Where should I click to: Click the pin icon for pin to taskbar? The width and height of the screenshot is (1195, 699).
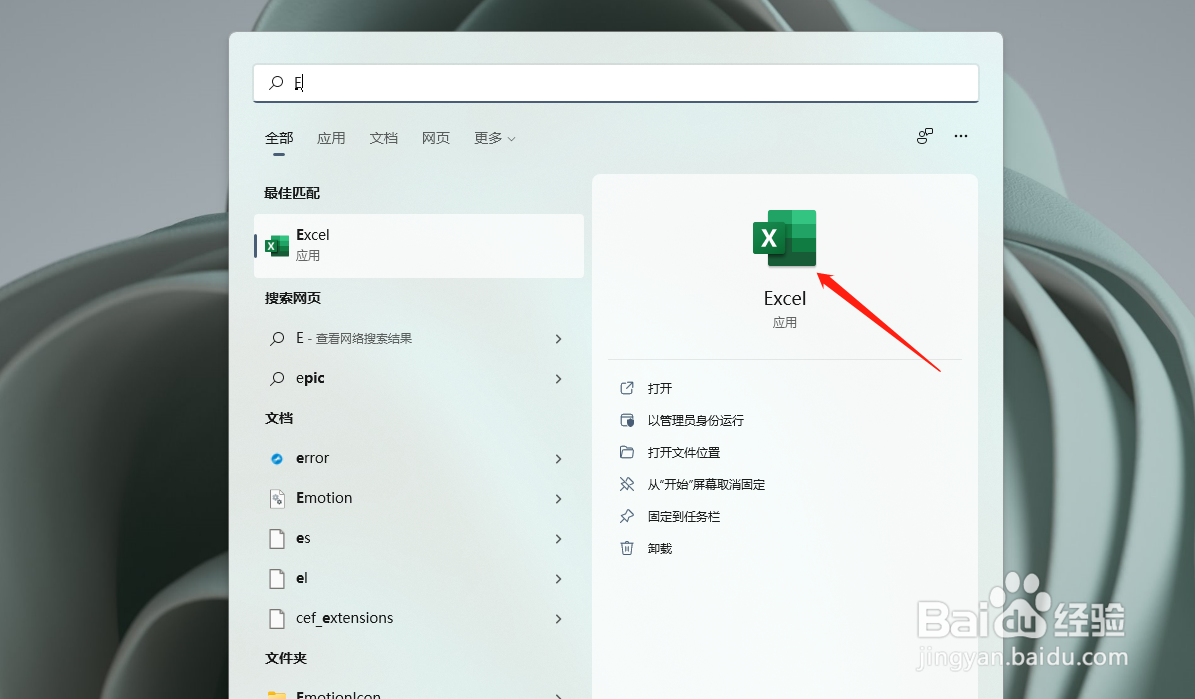point(626,516)
